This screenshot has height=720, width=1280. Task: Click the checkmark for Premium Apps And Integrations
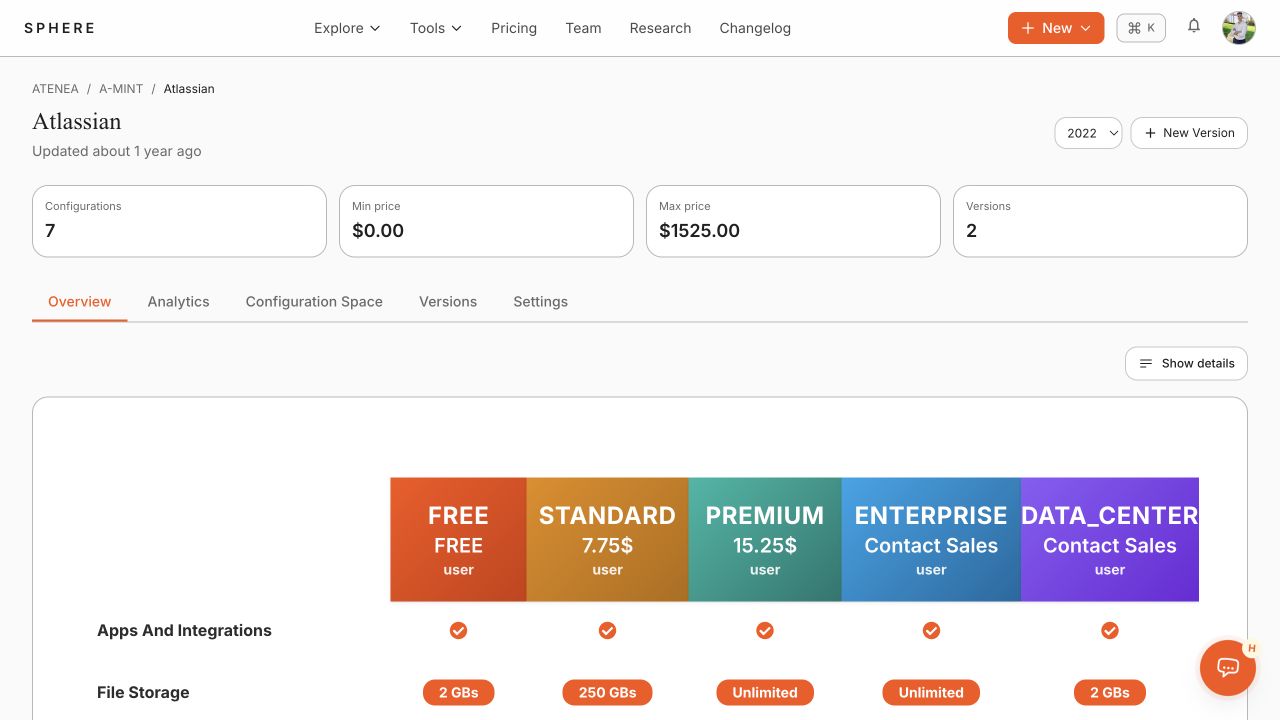765,630
